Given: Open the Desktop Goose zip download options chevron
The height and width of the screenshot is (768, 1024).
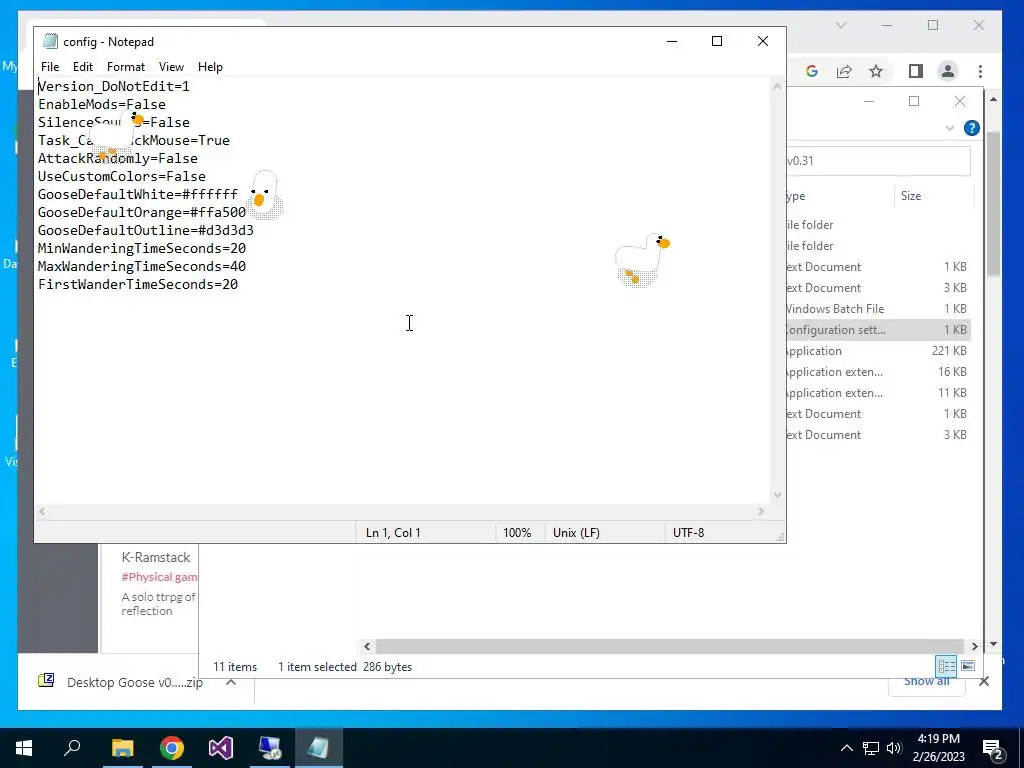Looking at the screenshot, I should (231, 682).
